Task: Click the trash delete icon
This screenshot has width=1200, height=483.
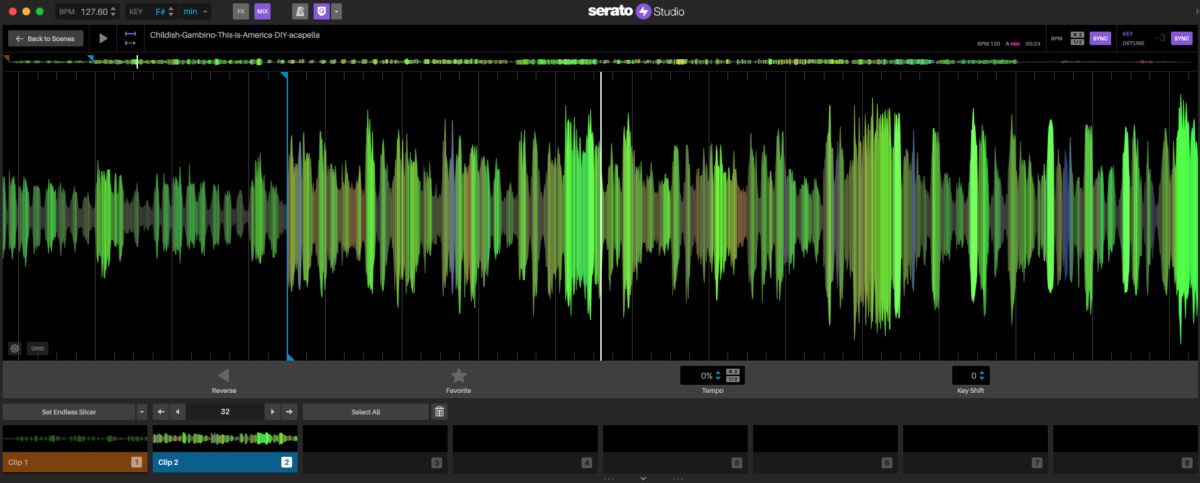Action: (440, 412)
